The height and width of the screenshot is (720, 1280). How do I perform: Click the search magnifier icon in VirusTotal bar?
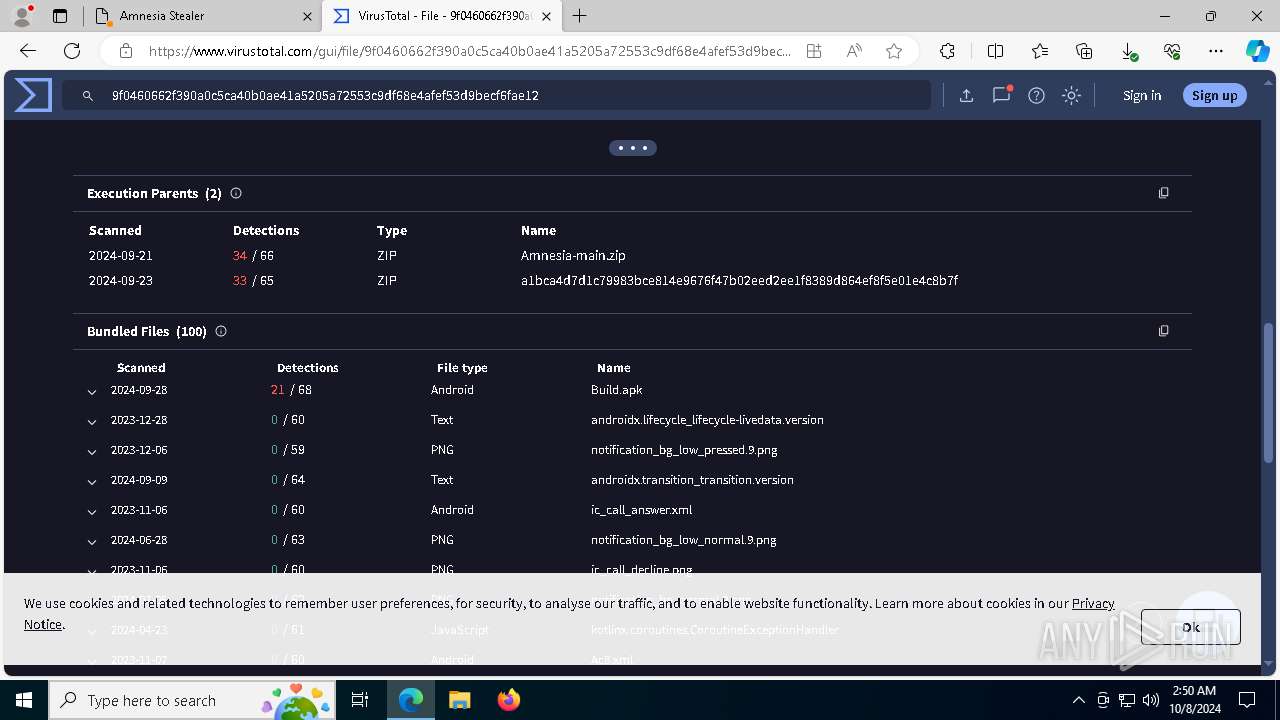point(88,96)
